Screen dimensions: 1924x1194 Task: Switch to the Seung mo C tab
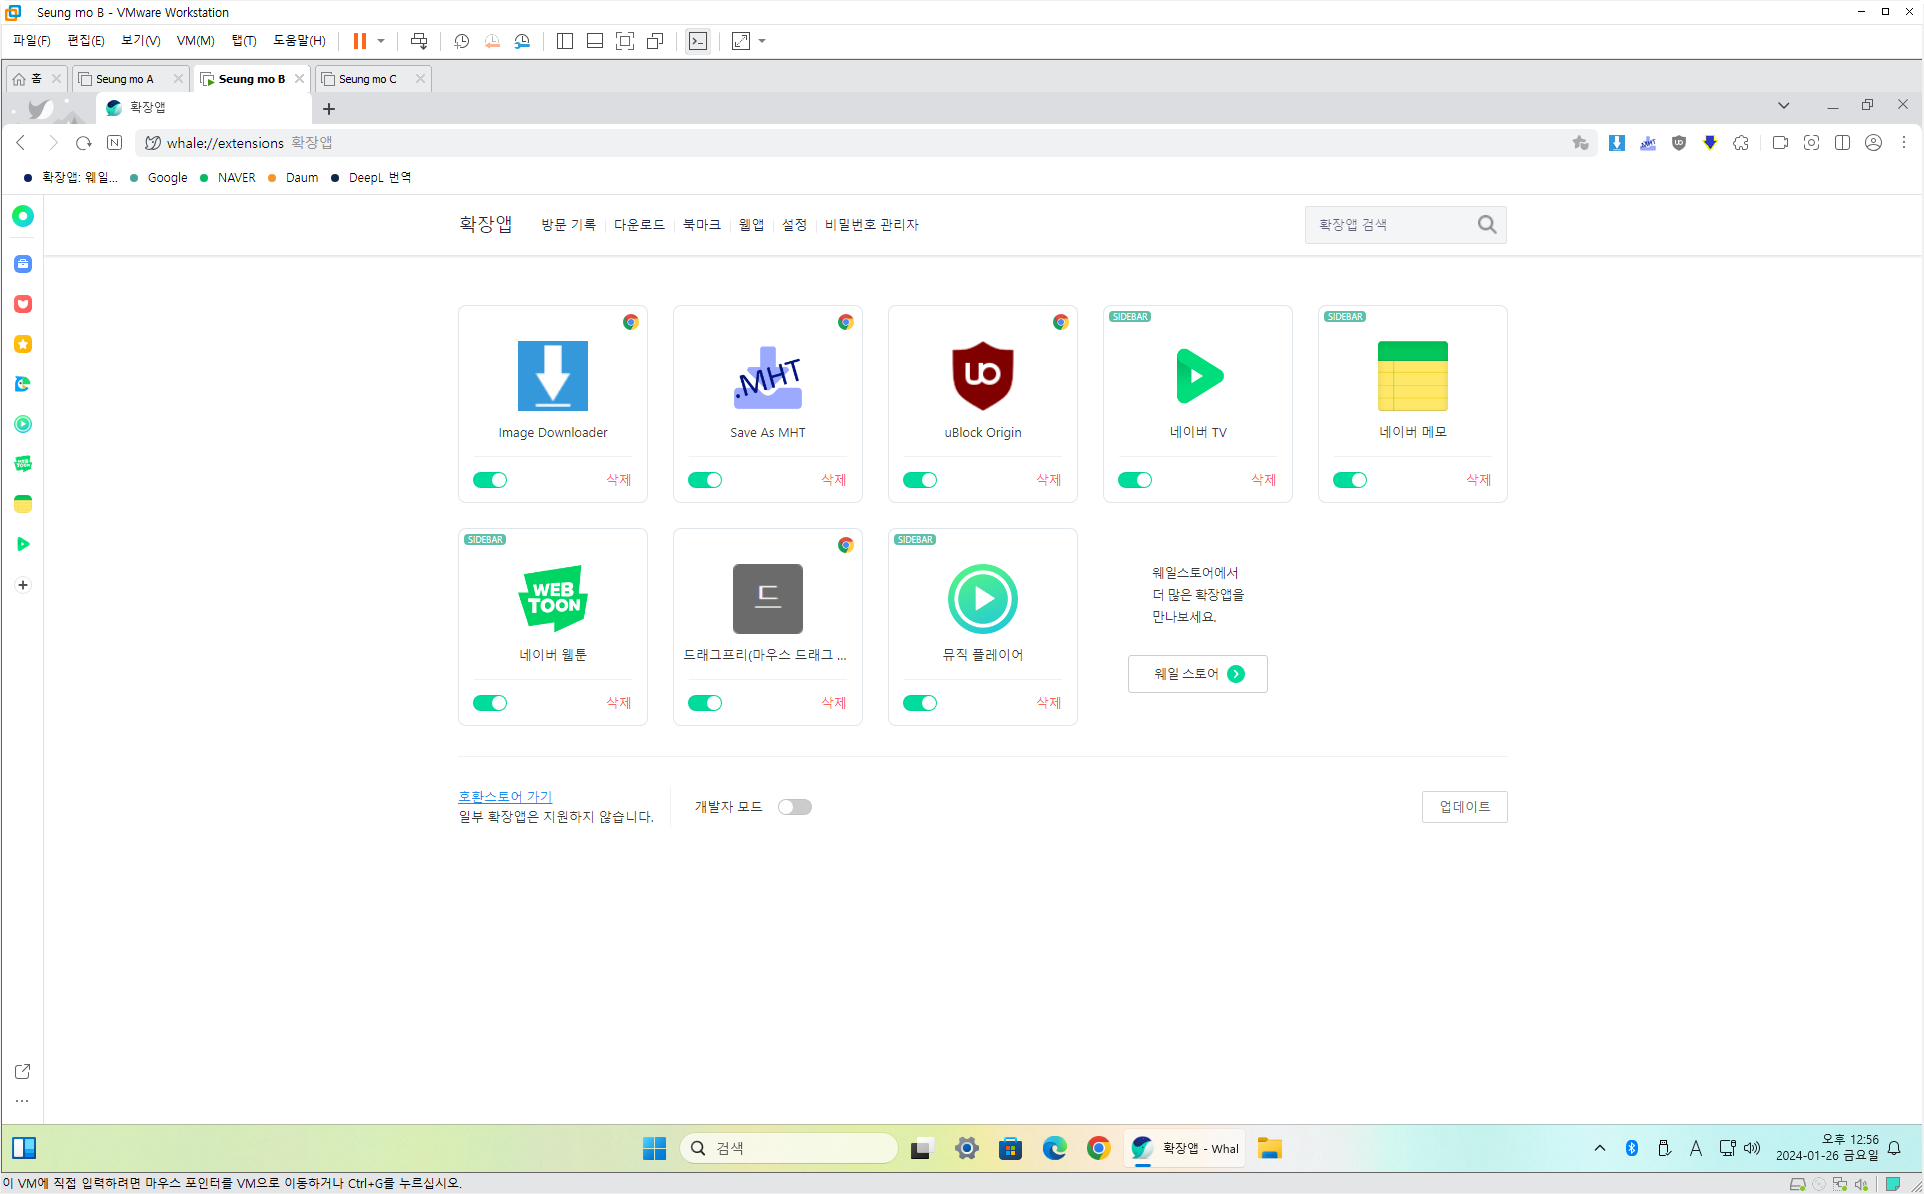pos(367,79)
